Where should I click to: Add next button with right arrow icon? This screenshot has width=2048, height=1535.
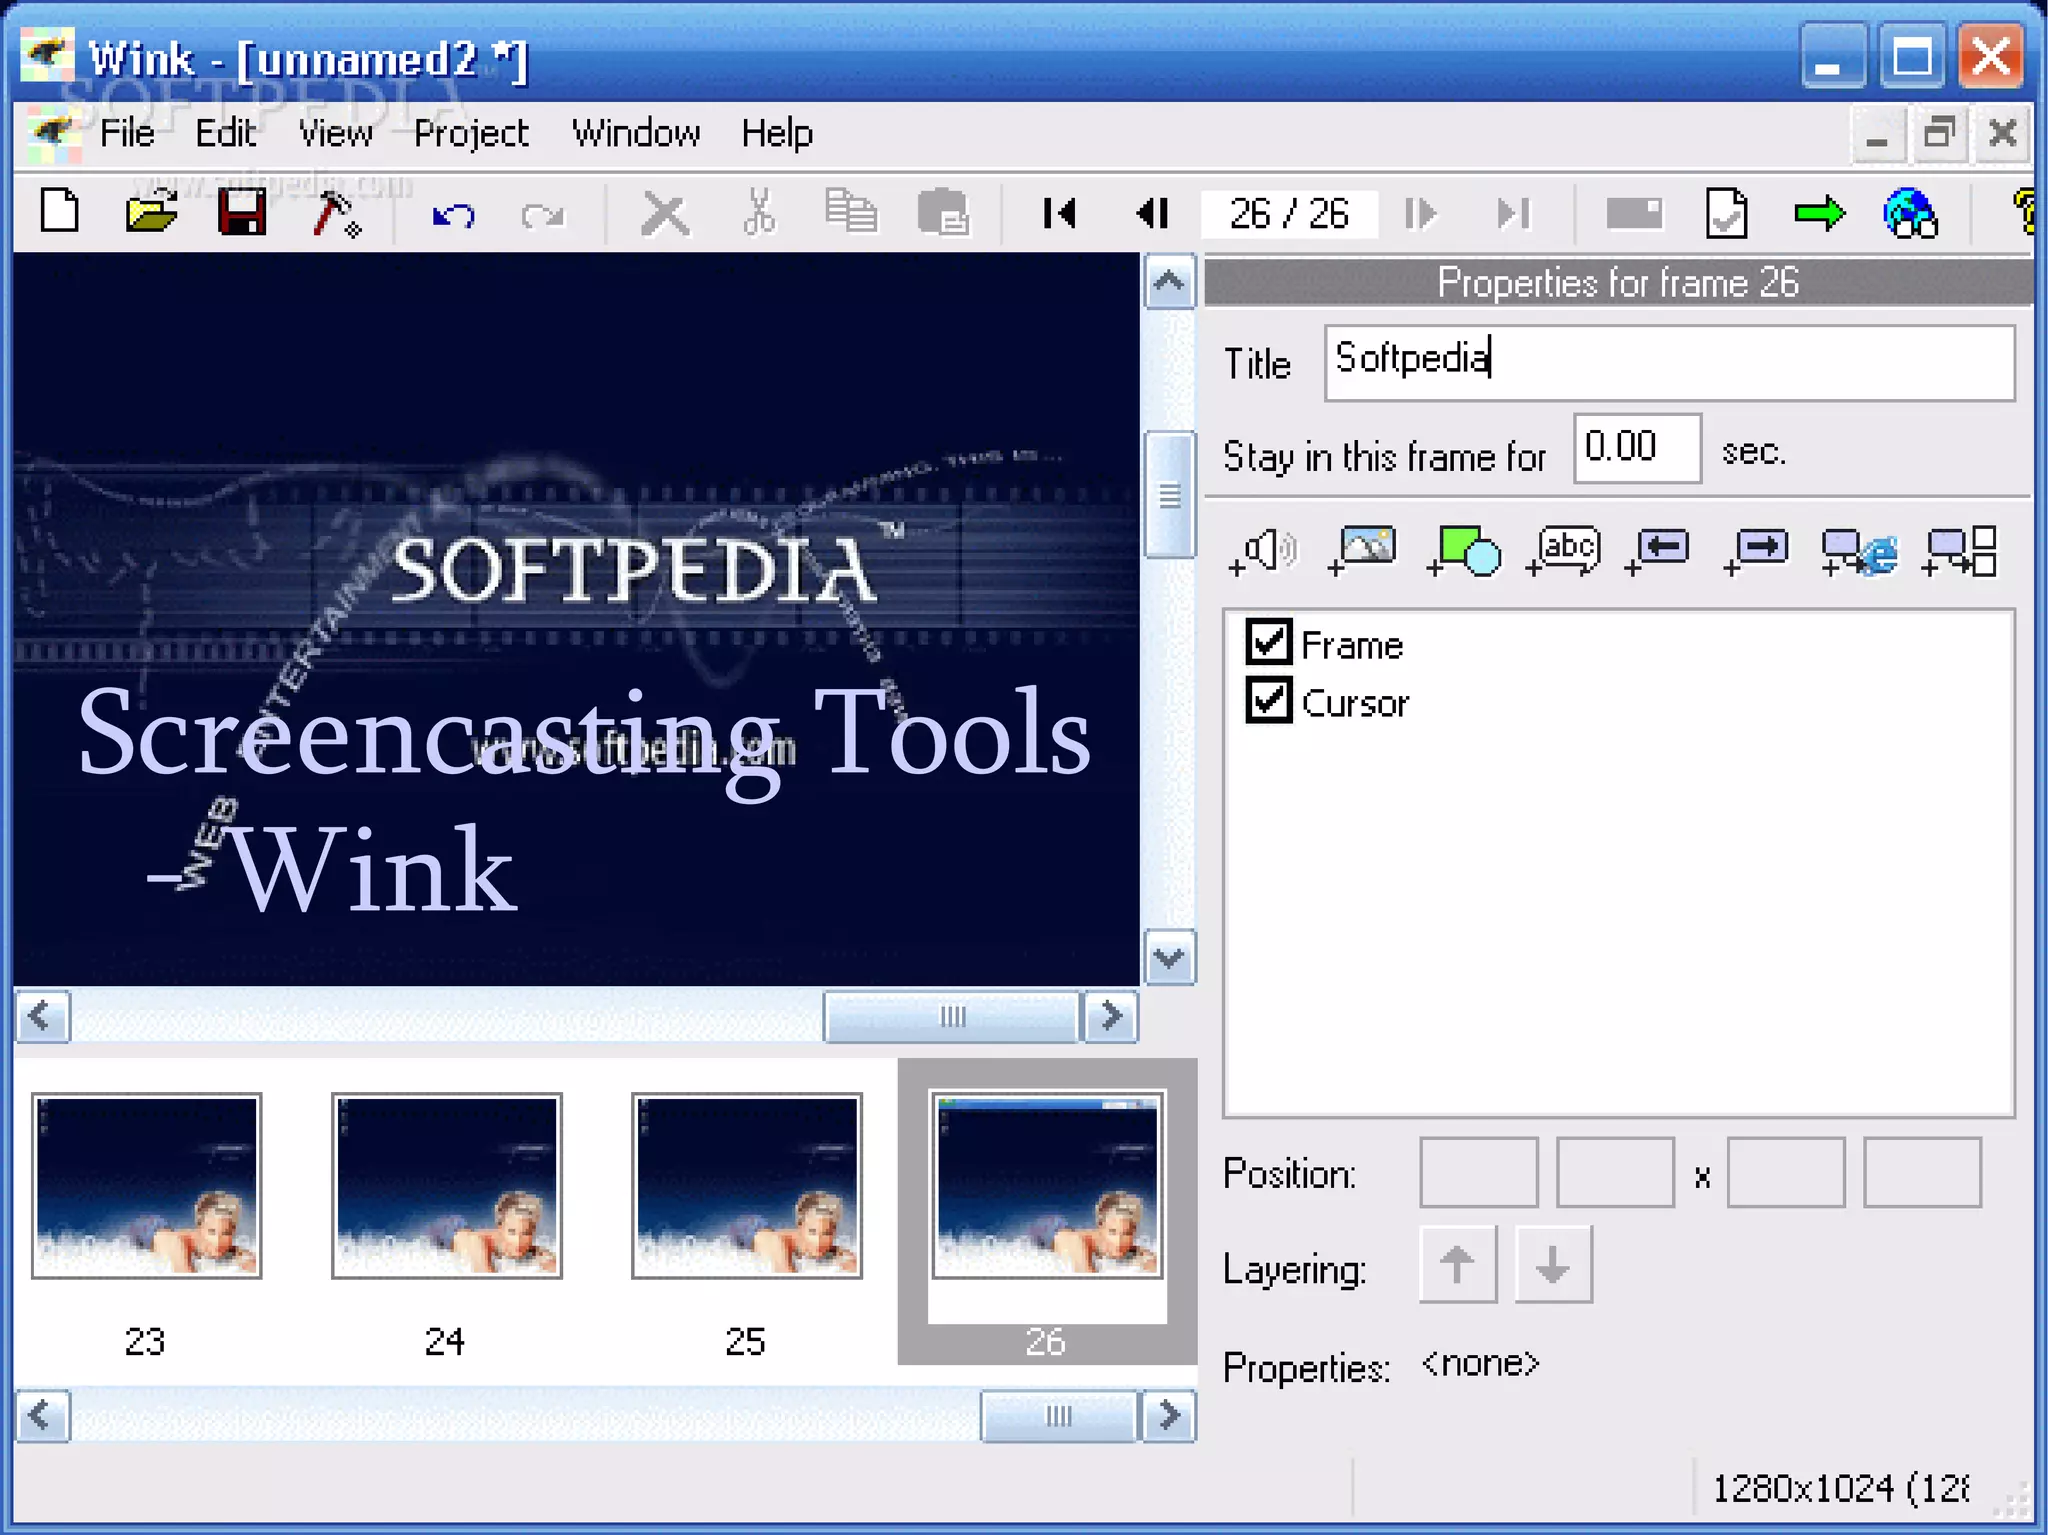[1757, 551]
